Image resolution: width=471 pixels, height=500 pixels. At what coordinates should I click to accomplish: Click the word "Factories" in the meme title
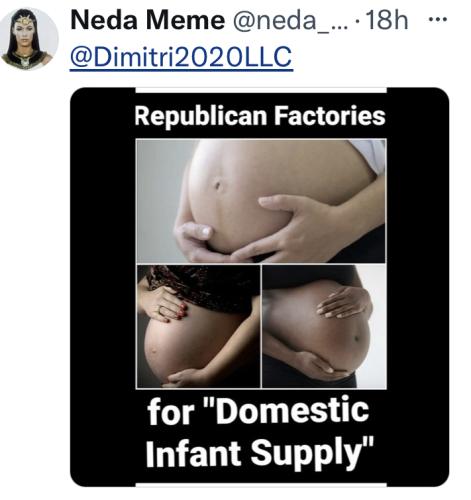point(329,115)
